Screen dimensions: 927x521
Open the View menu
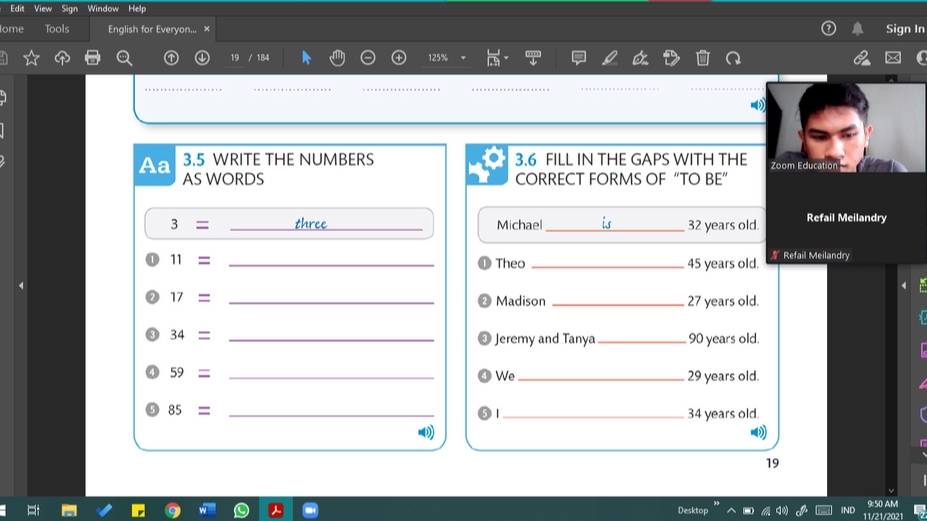(43, 8)
